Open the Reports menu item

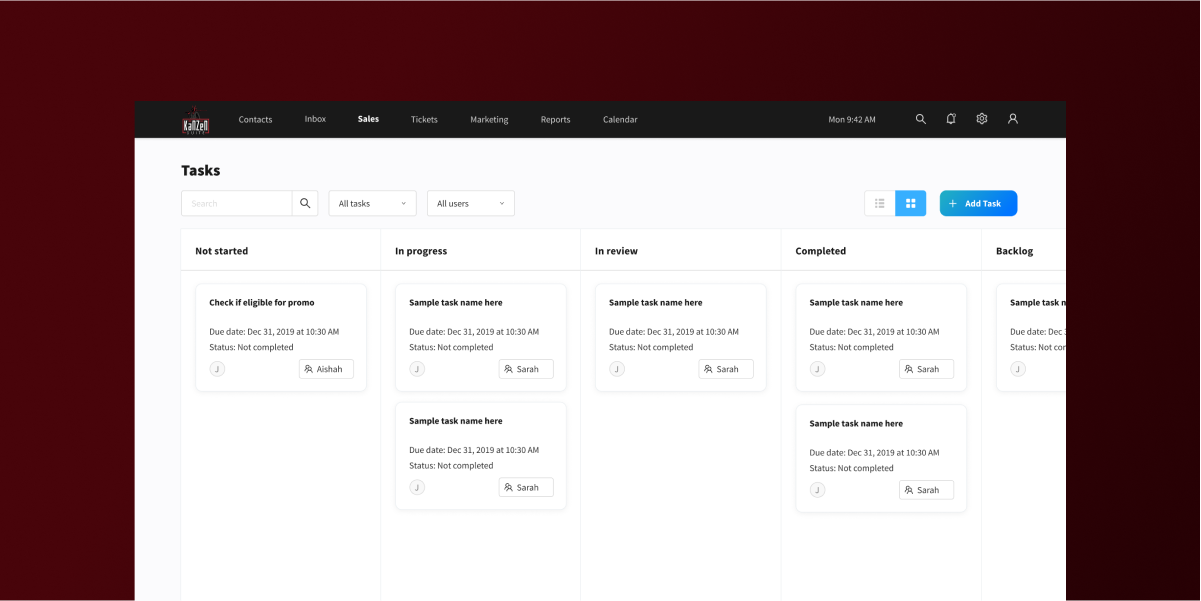pos(555,120)
